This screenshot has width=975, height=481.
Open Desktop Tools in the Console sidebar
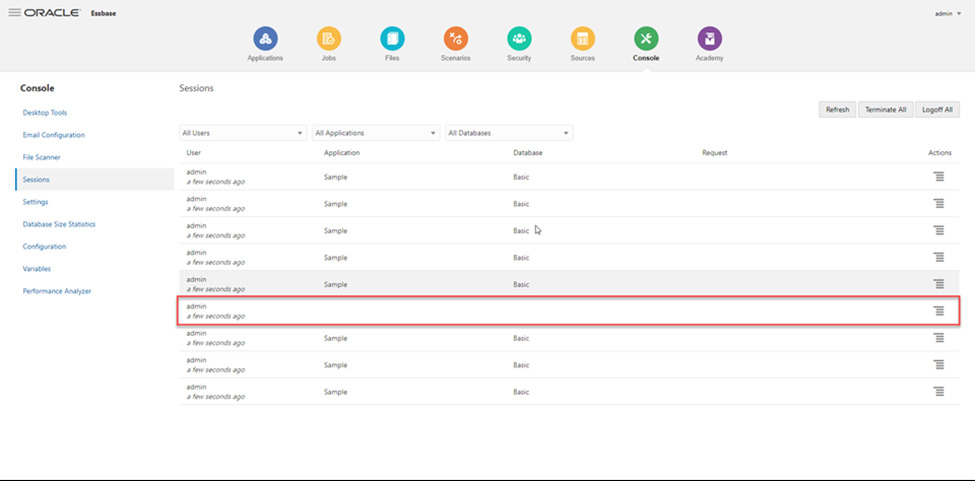pos(45,113)
